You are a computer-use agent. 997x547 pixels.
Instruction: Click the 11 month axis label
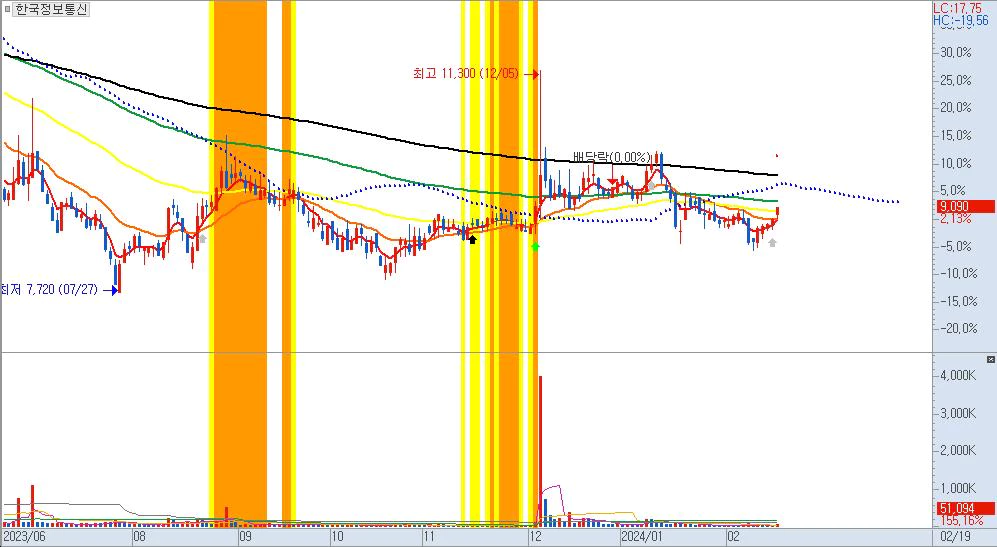click(x=429, y=537)
